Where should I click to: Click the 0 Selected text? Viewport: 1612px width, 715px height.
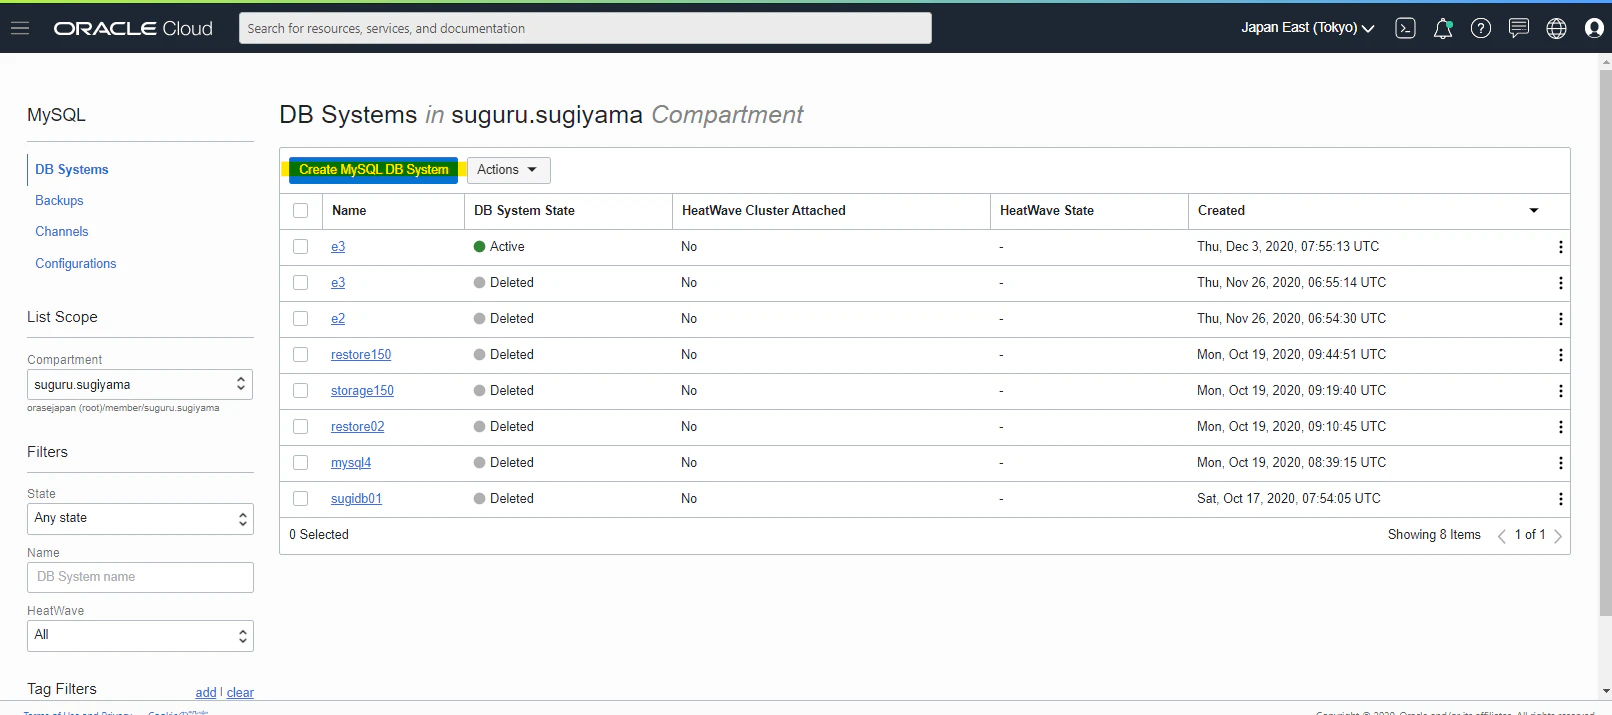[x=319, y=535]
